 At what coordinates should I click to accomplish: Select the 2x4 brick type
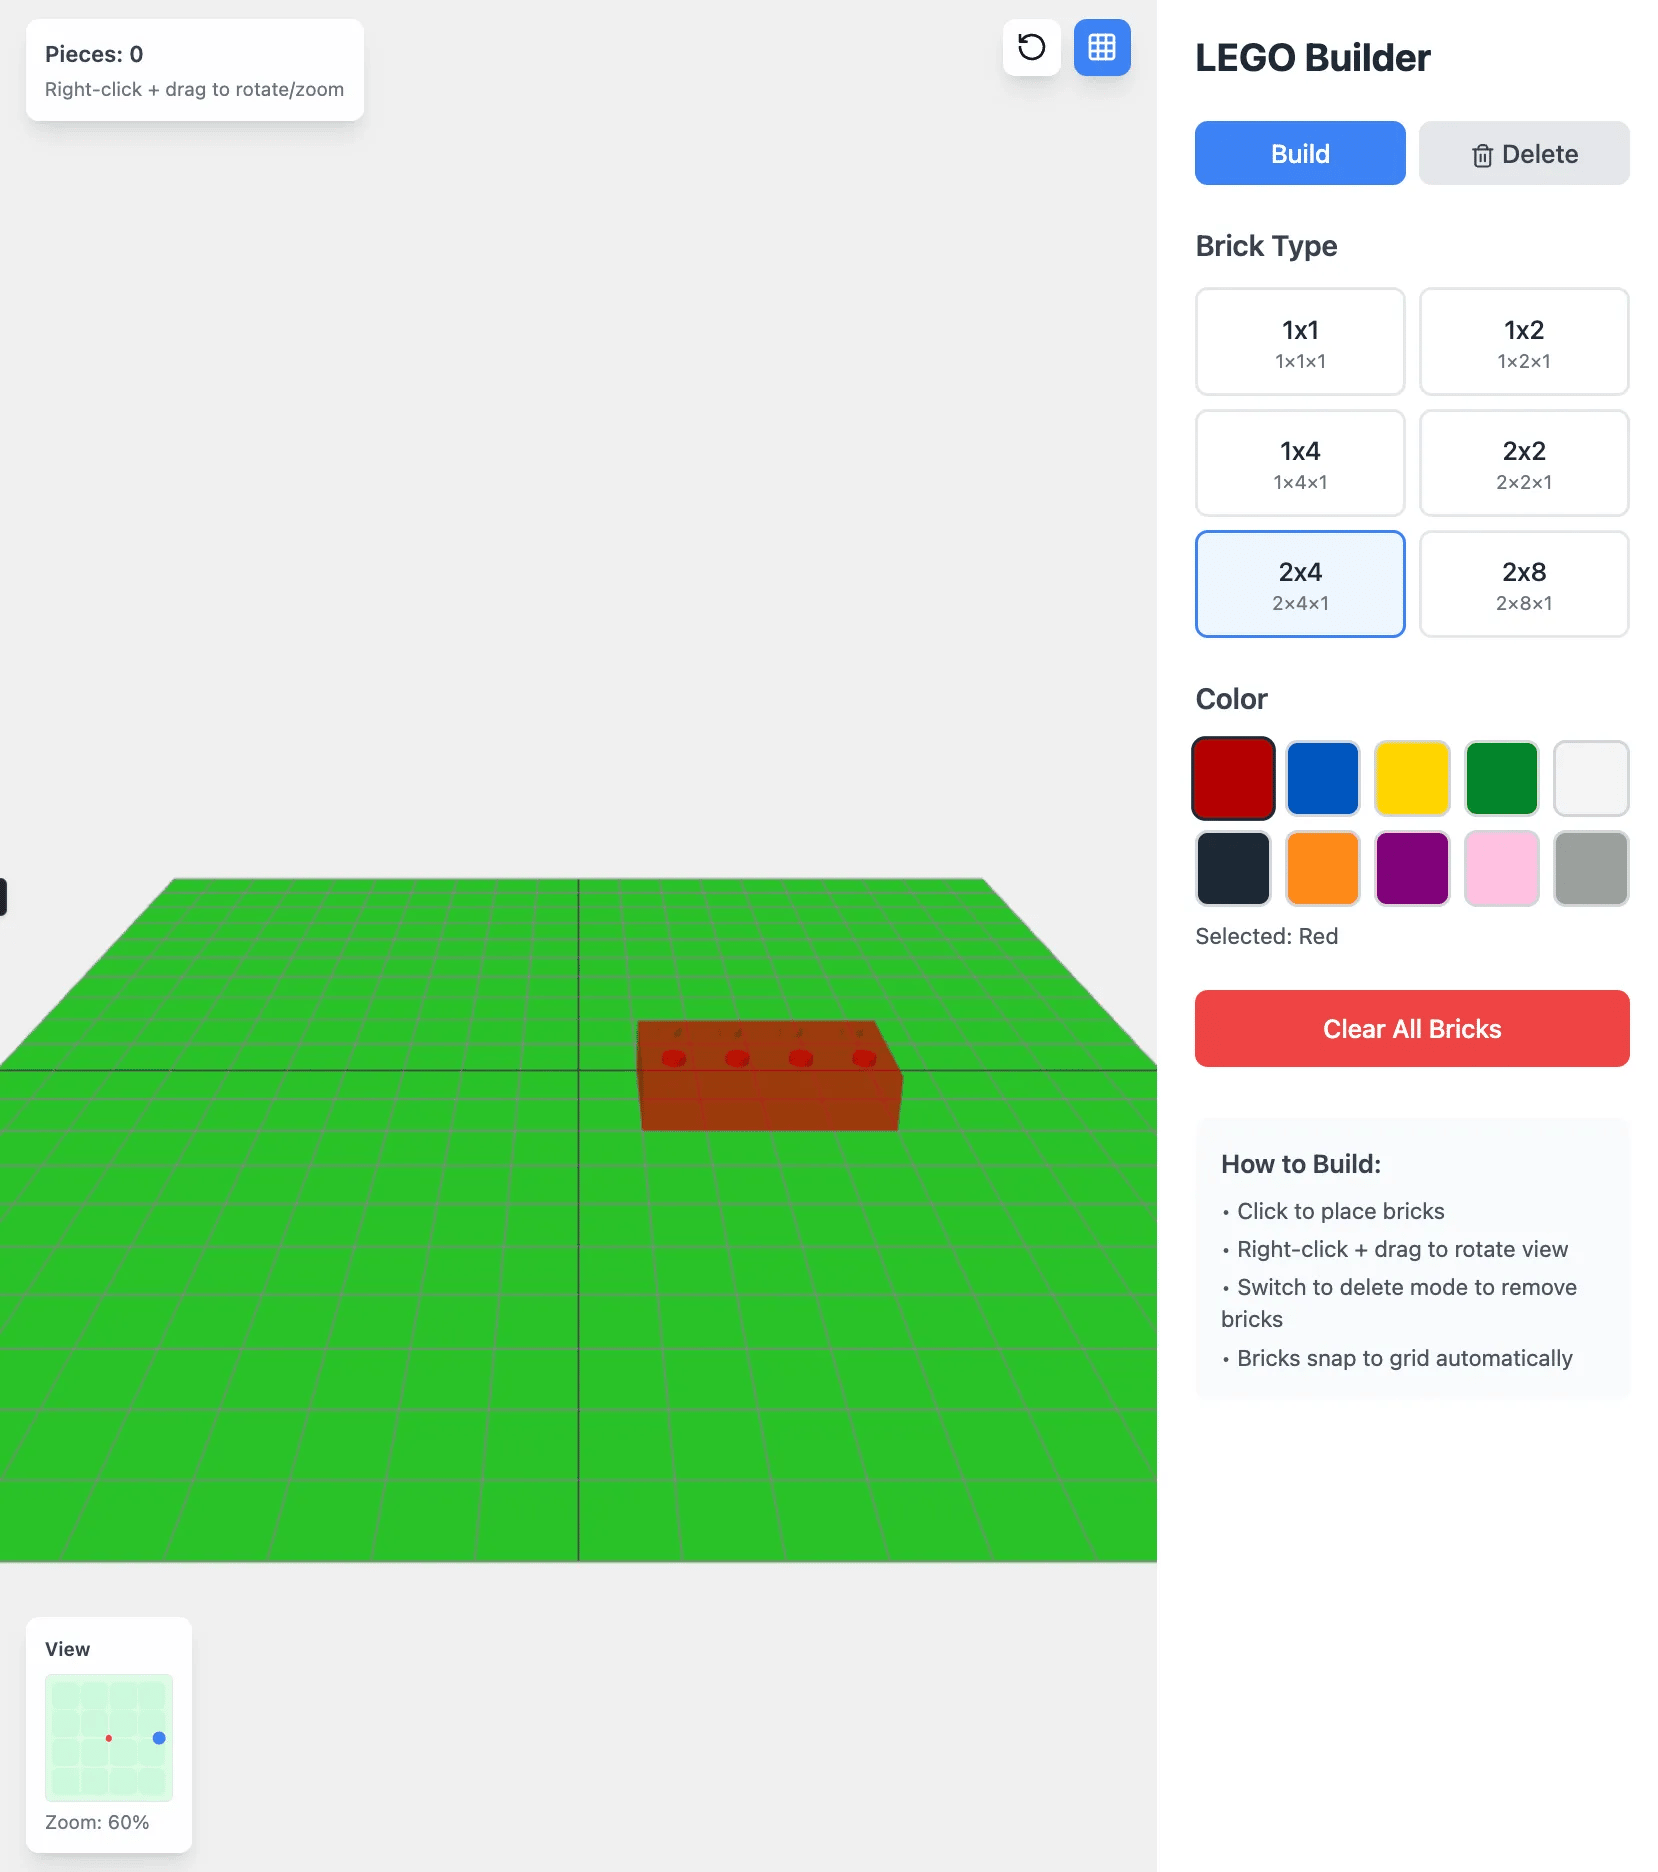(1299, 584)
